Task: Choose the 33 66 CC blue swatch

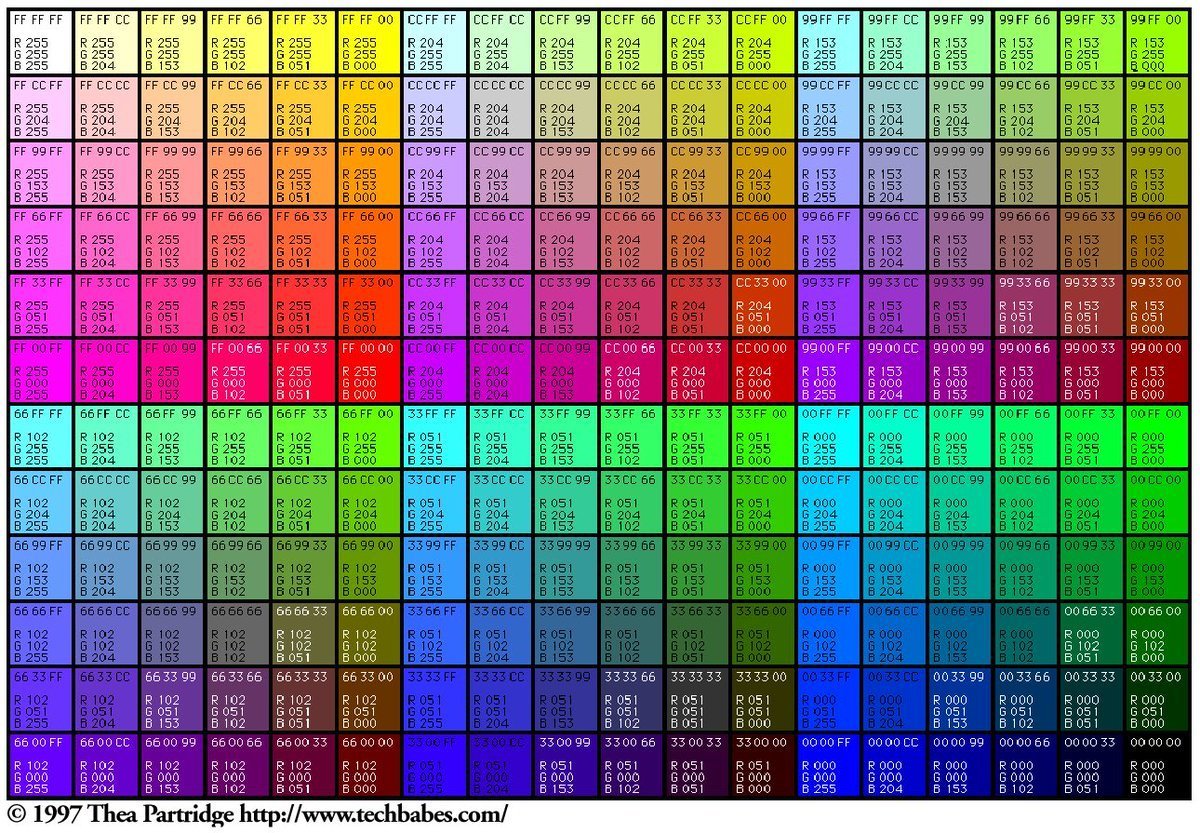Action: tap(499, 632)
